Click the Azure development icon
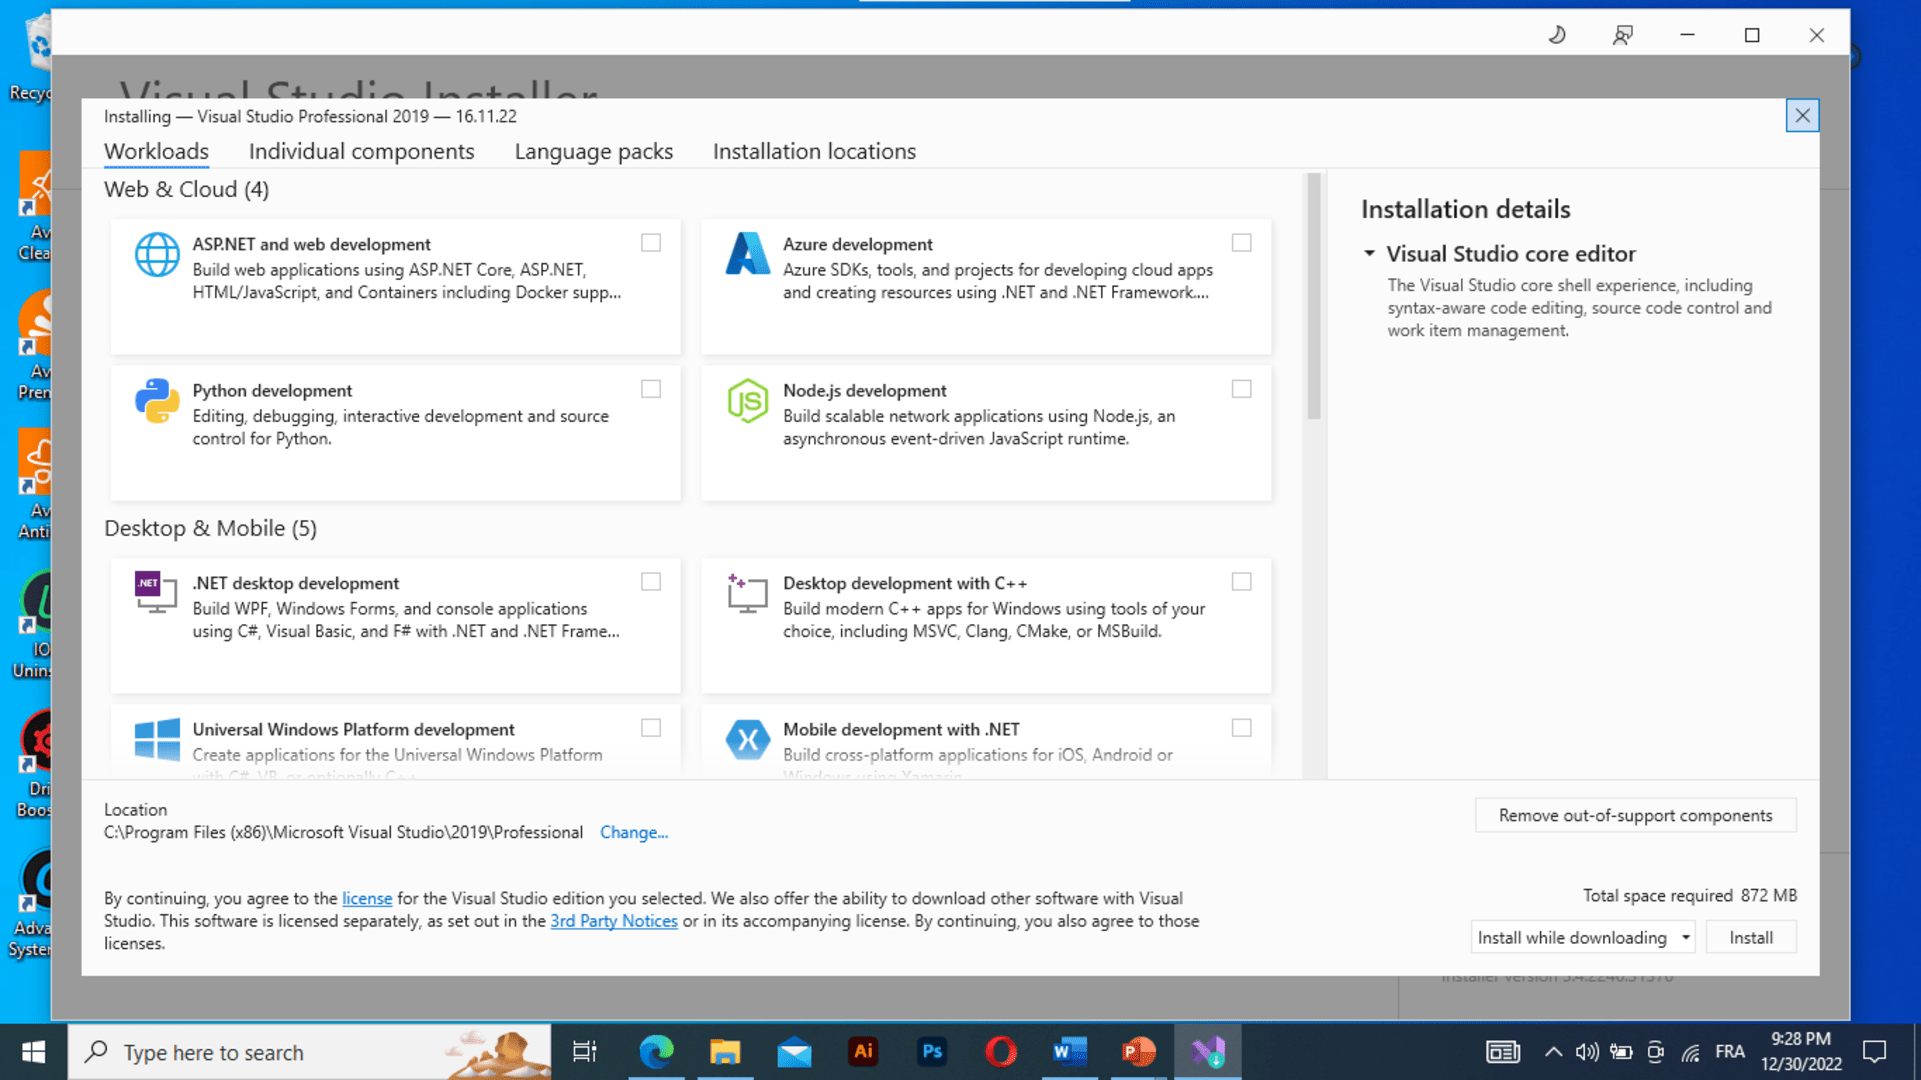This screenshot has height=1080, width=1921. point(747,254)
